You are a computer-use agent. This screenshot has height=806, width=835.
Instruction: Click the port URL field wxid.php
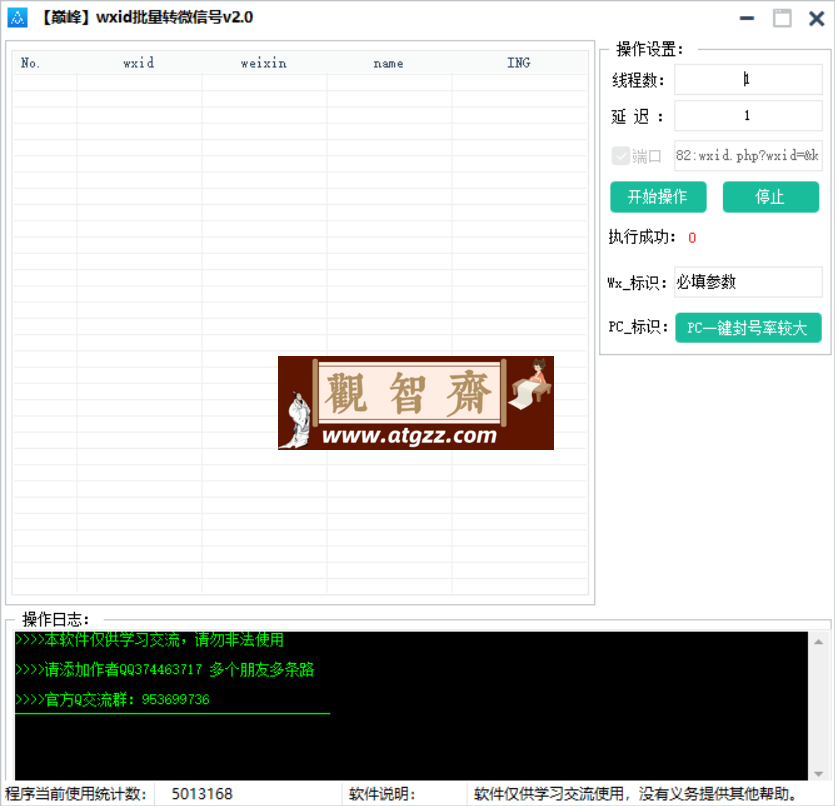point(748,155)
